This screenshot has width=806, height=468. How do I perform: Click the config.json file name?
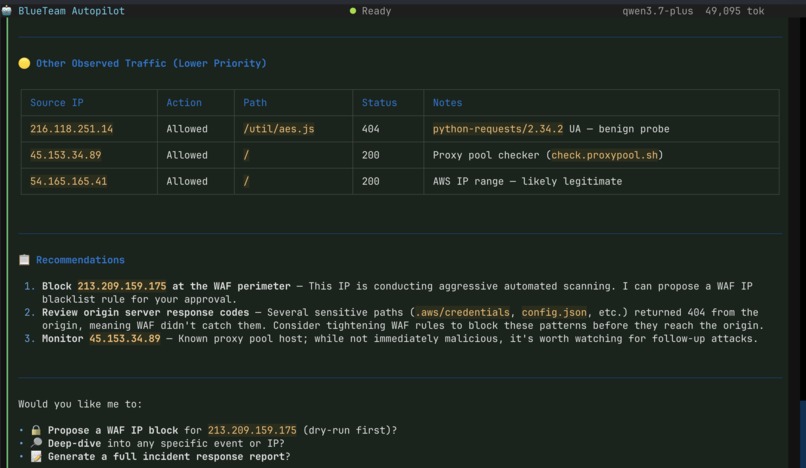coord(554,312)
